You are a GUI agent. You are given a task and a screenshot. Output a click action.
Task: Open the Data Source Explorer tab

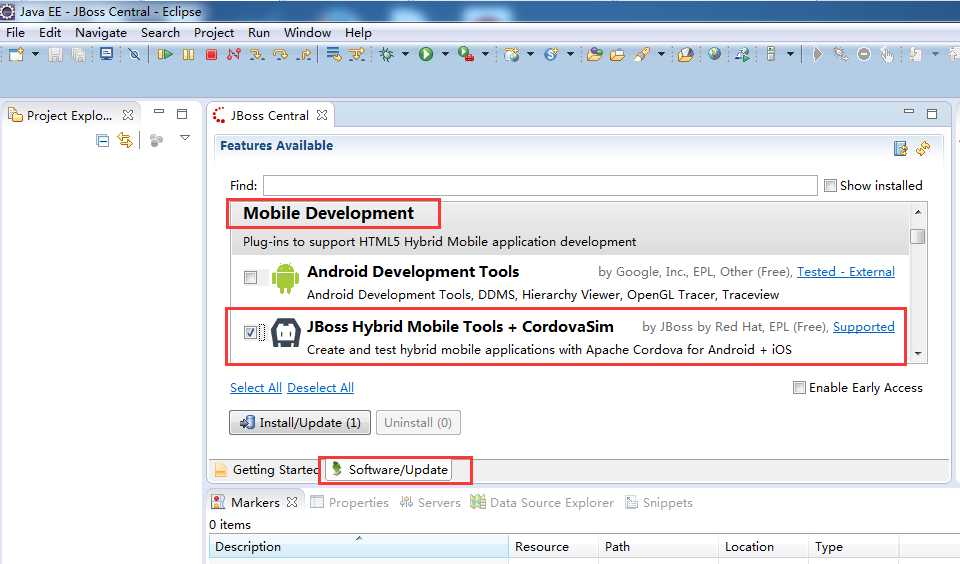pos(542,502)
